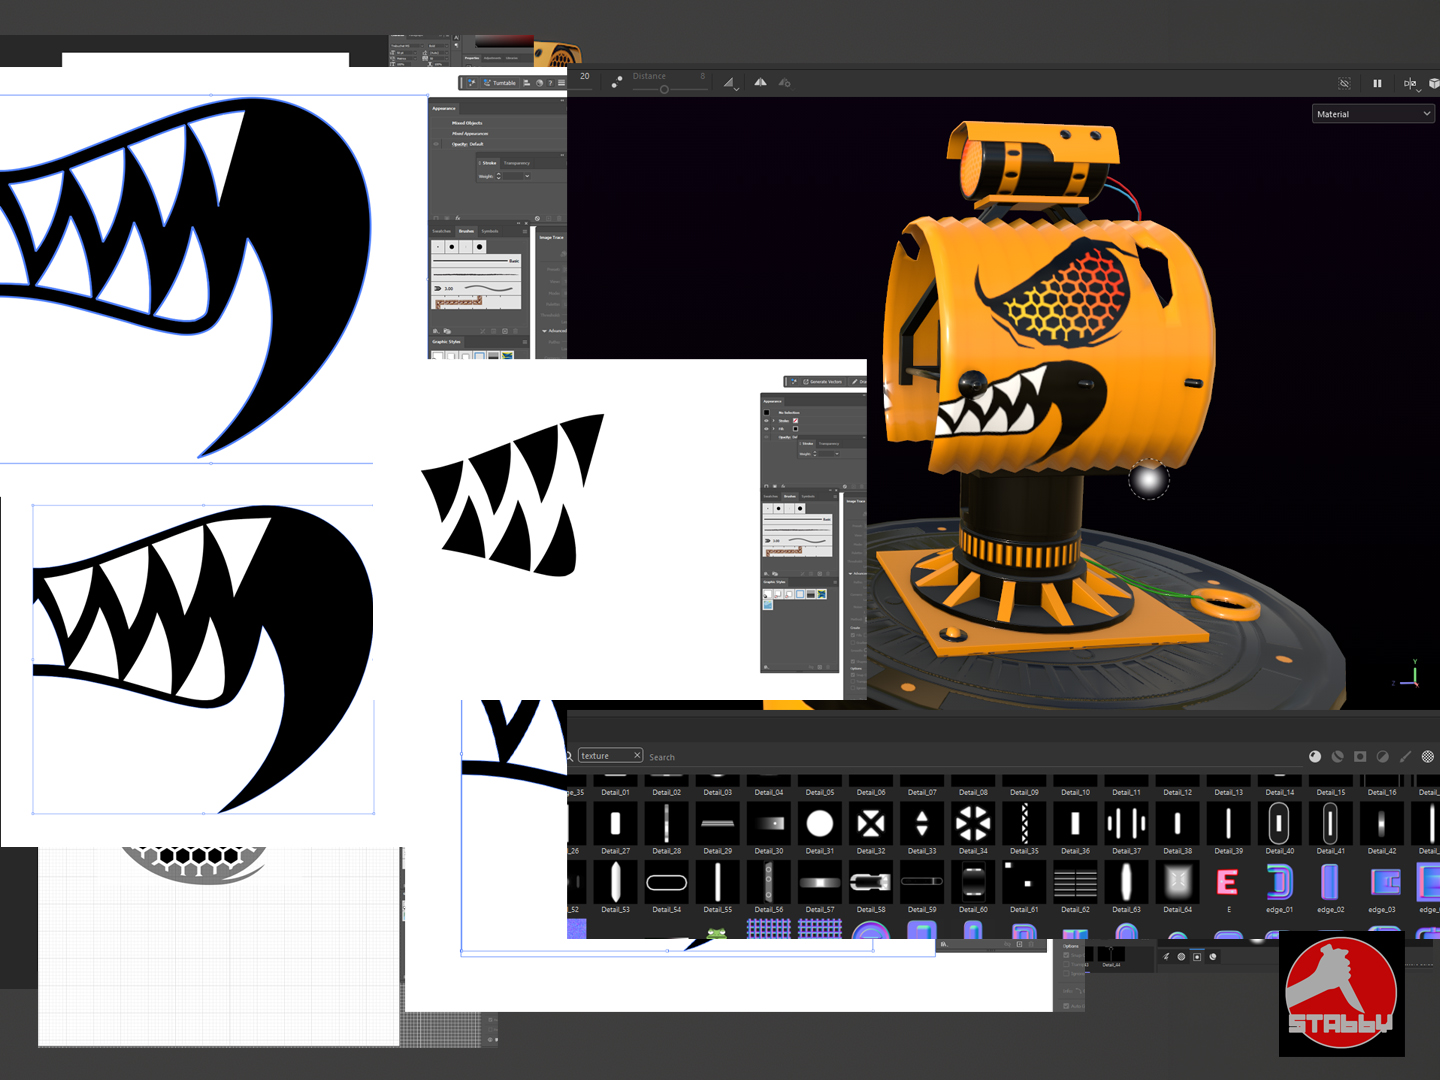The width and height of the screenshot is (1440, 1080).
Task: Click the globe icon in Turntable bar
Action: pos(539,83)
